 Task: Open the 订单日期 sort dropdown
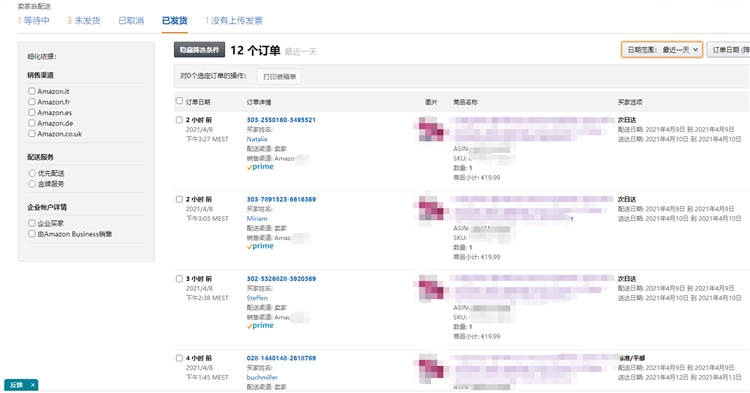click(728, 50)
